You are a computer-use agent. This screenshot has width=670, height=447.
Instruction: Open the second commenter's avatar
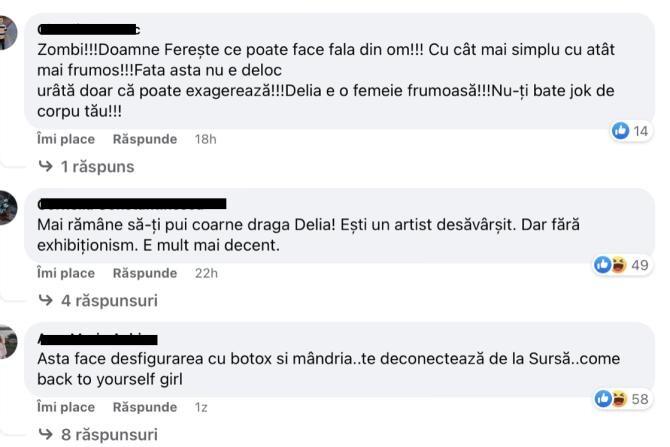click(x=8, y=207)
